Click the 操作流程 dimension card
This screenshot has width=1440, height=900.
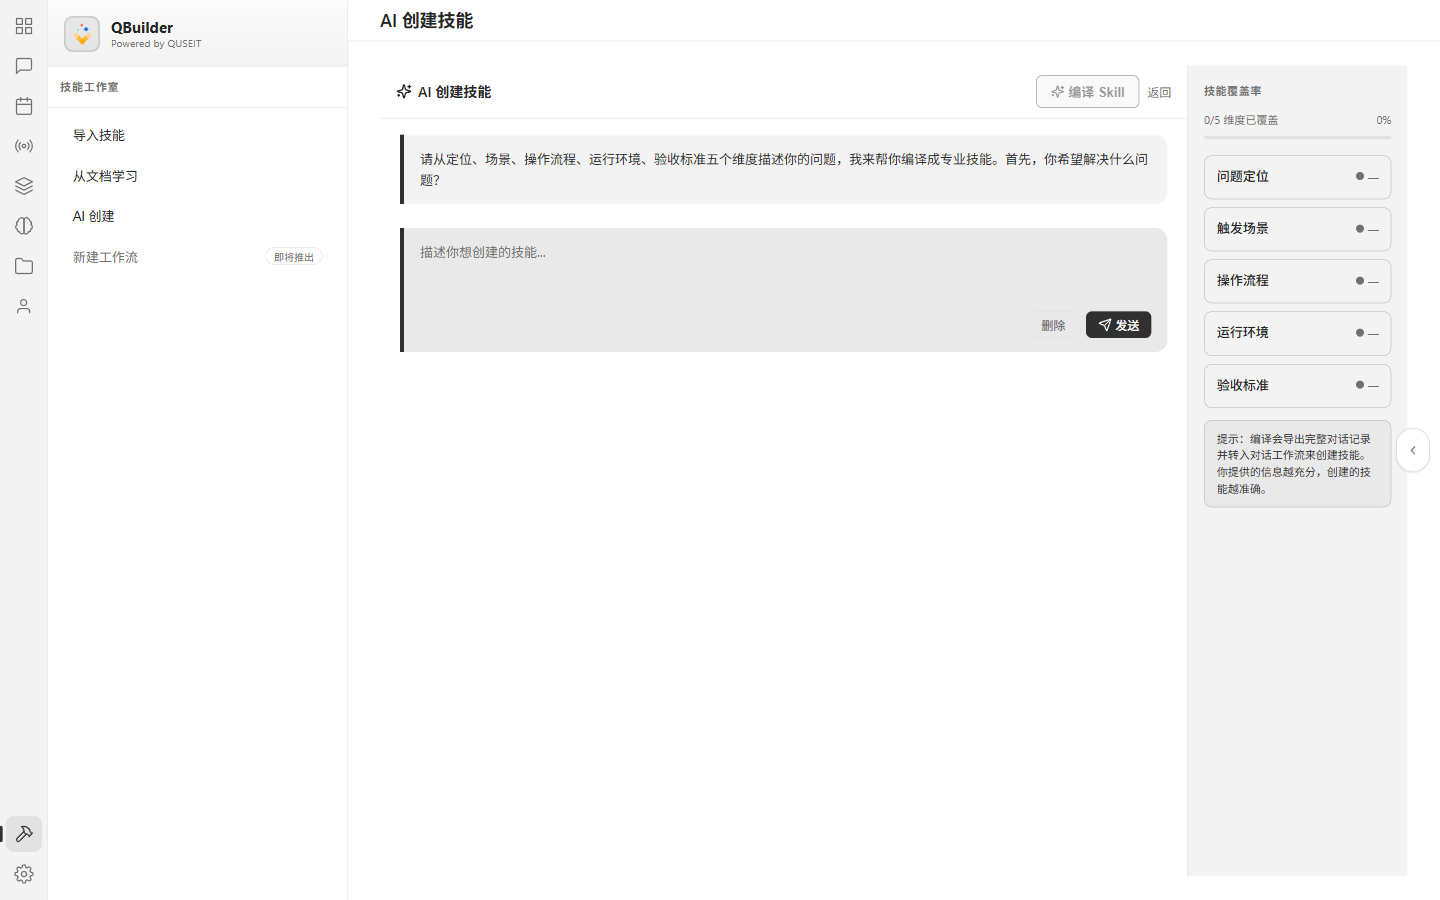[x=1297, y=281]
